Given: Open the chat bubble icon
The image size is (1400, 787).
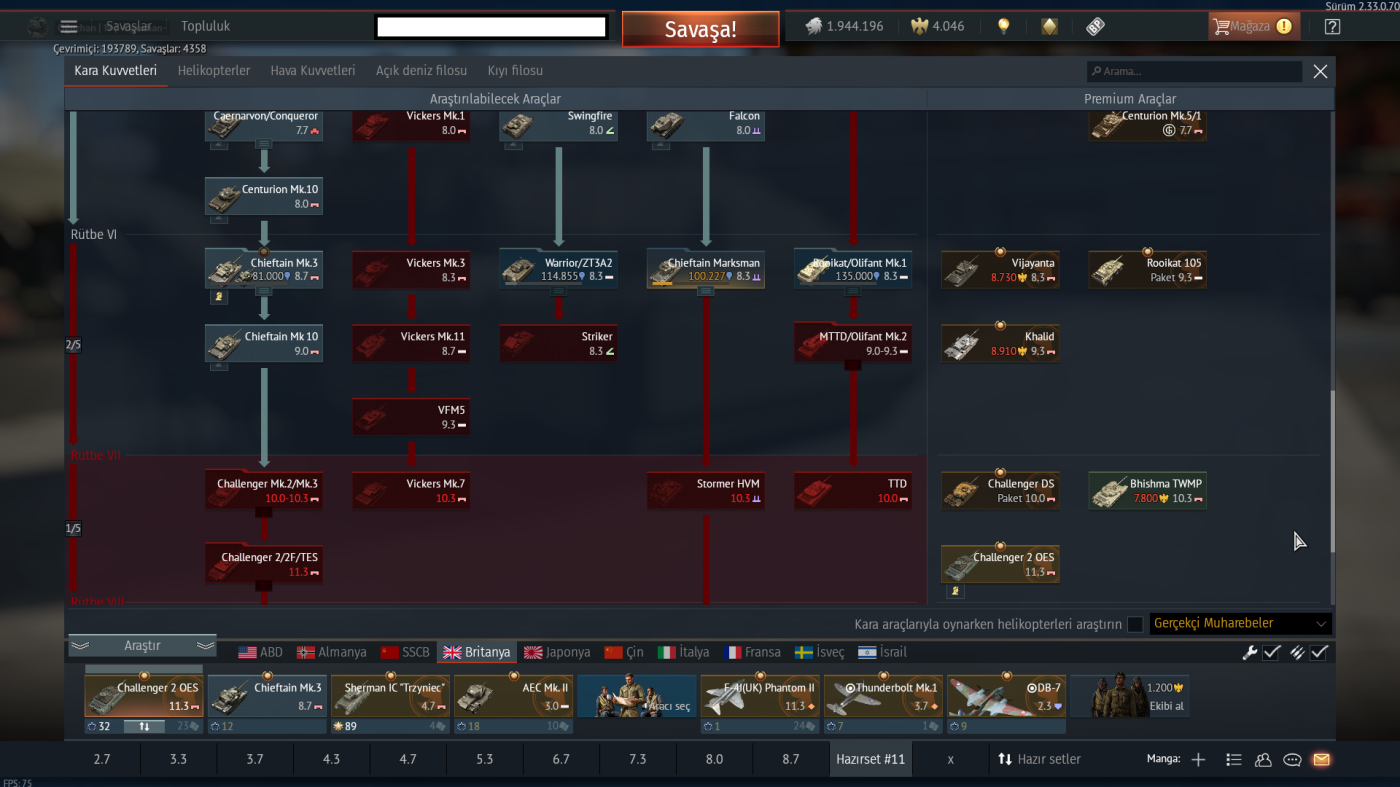Looking at the screenshot, I should (1292, 759).
